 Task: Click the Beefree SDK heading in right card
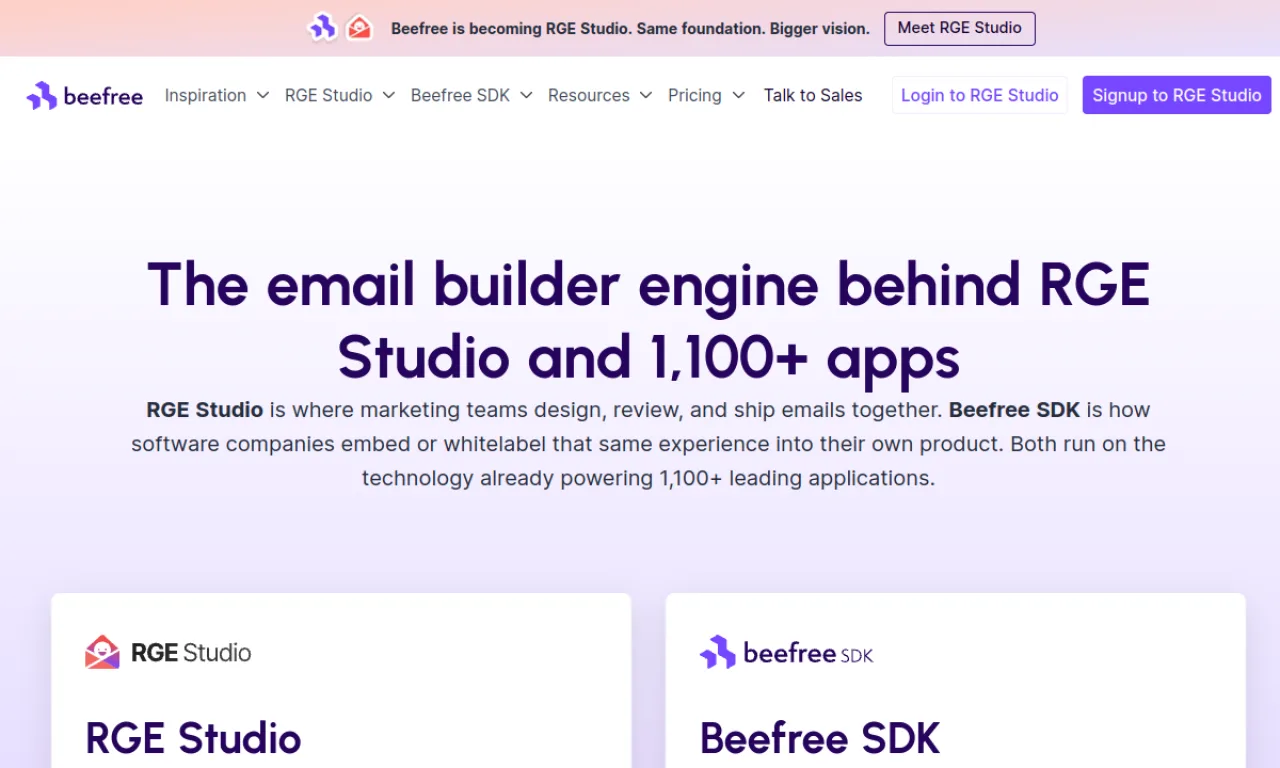coord(820,739)
